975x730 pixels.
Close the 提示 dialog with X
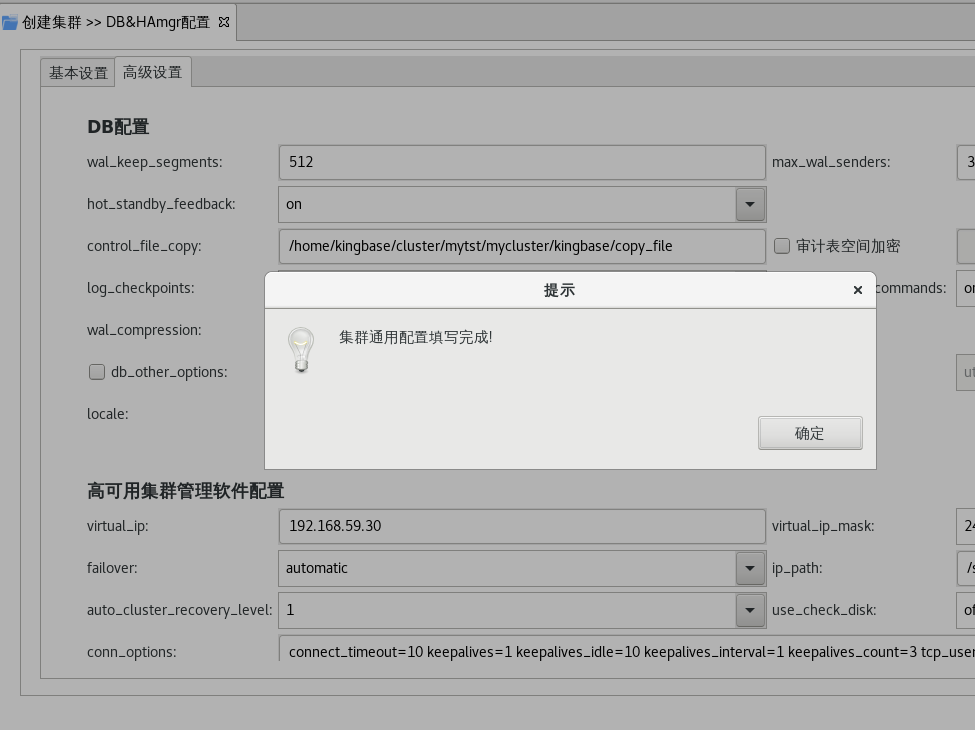[857, 290]
